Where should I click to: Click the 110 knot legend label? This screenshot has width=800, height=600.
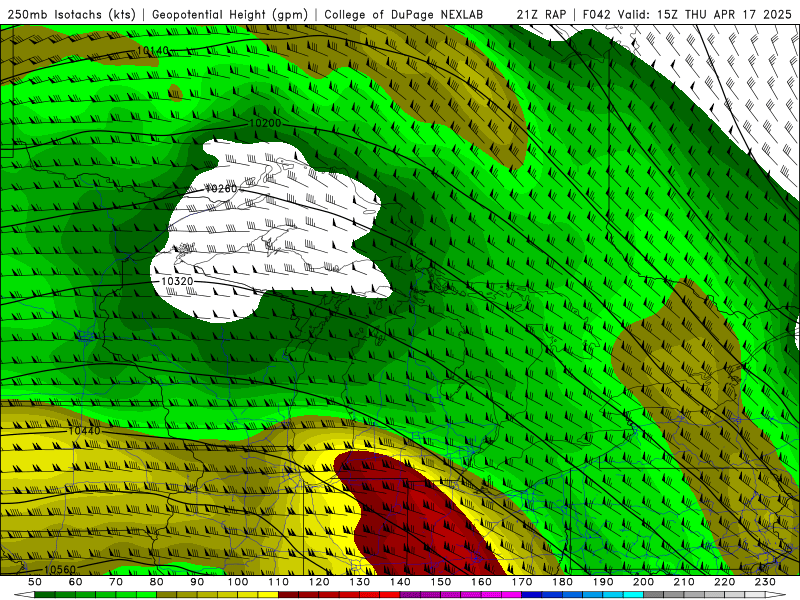pos(279,582)
